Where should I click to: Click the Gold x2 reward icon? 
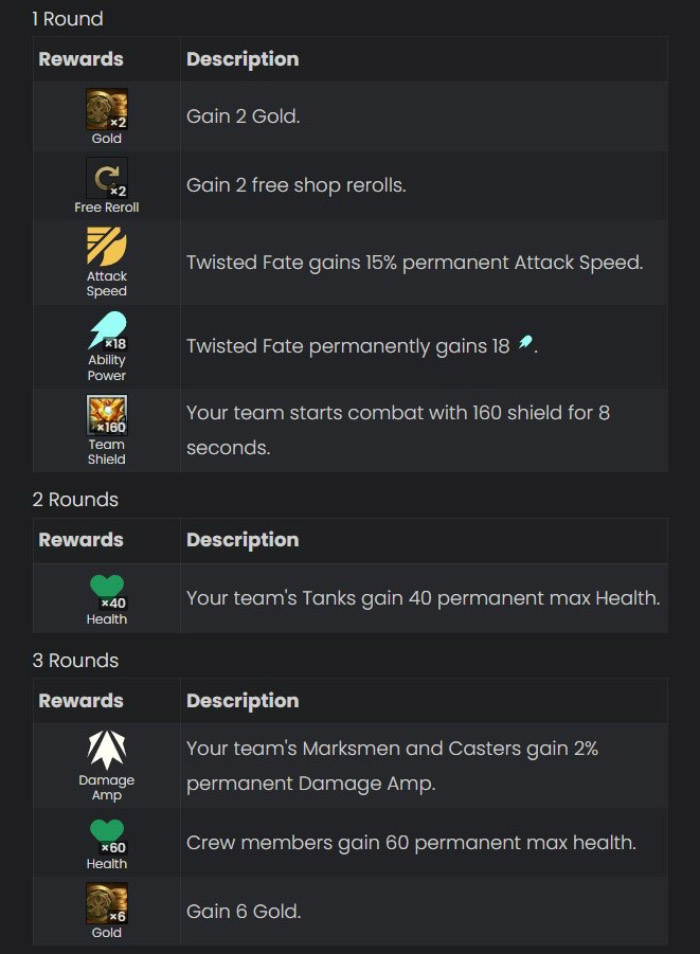[107, 109]
